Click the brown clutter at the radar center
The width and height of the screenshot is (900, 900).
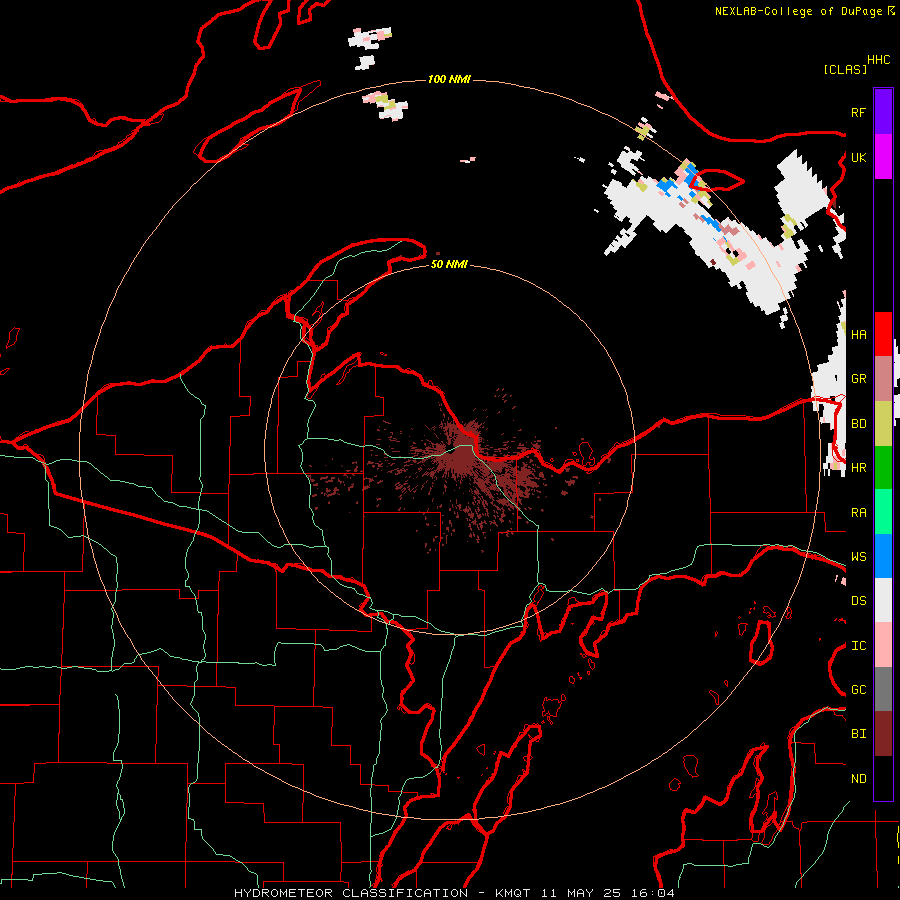(x=462, y=456)
